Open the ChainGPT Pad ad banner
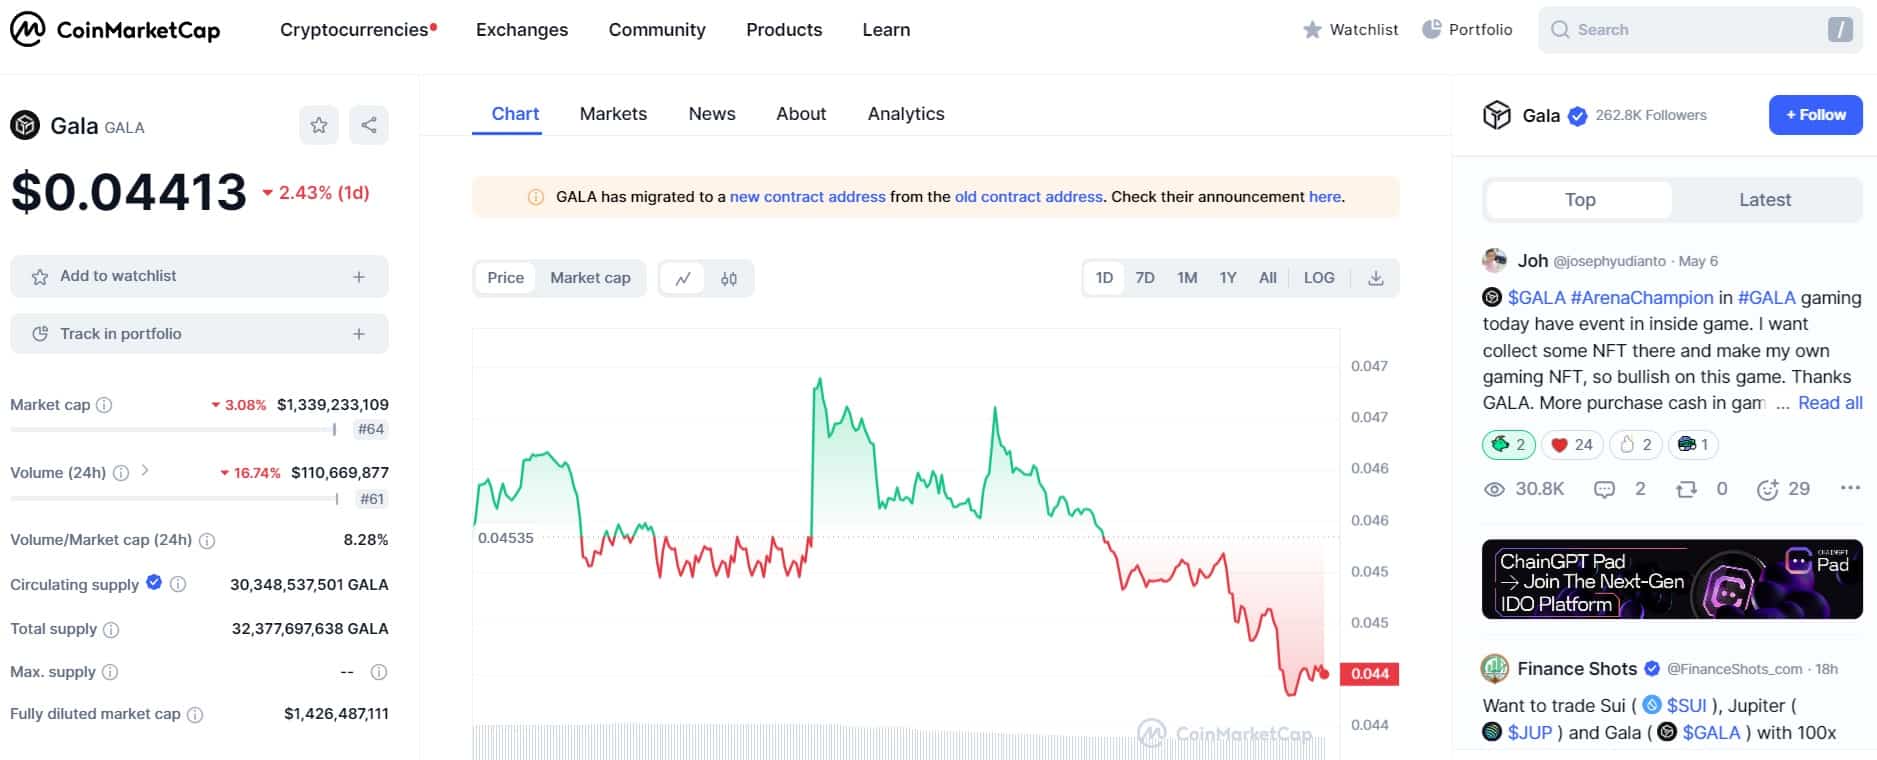 click(x=1672, y=580)
